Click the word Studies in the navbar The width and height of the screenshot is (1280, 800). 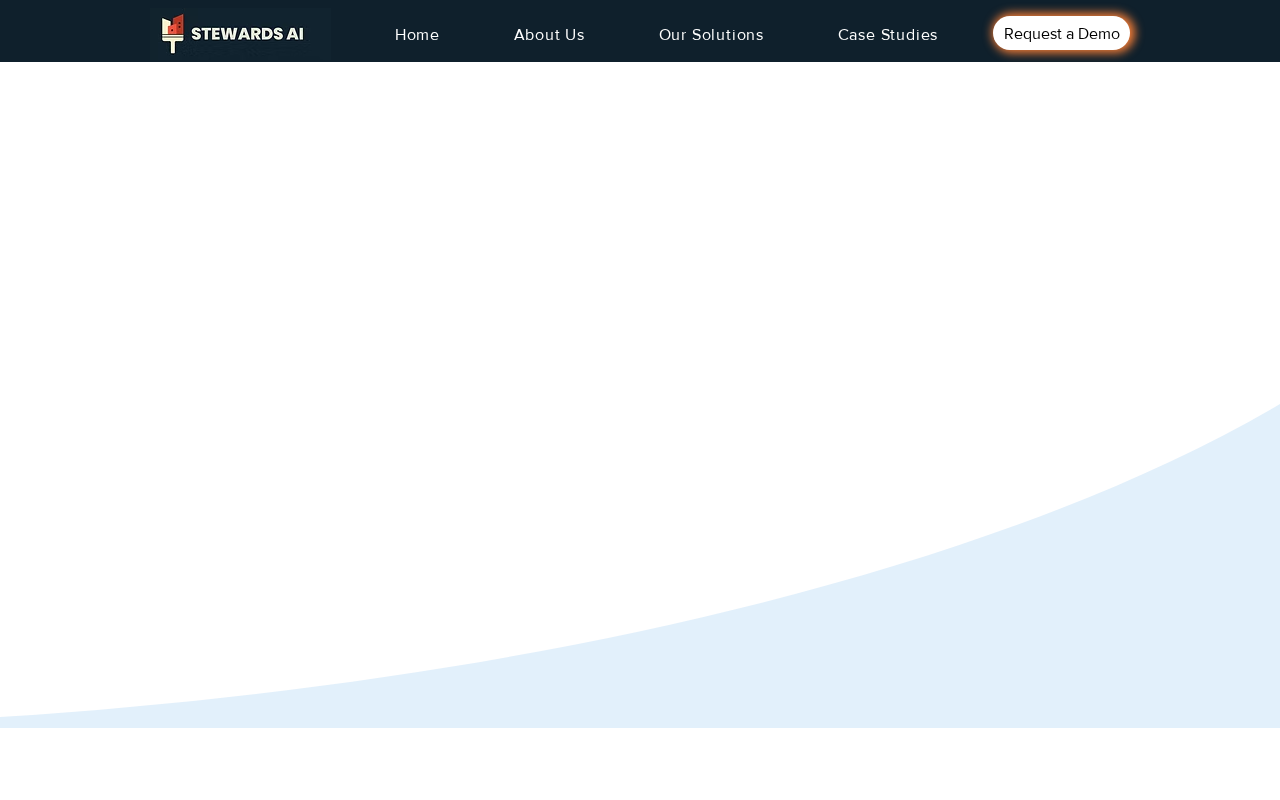coord(909,35)
